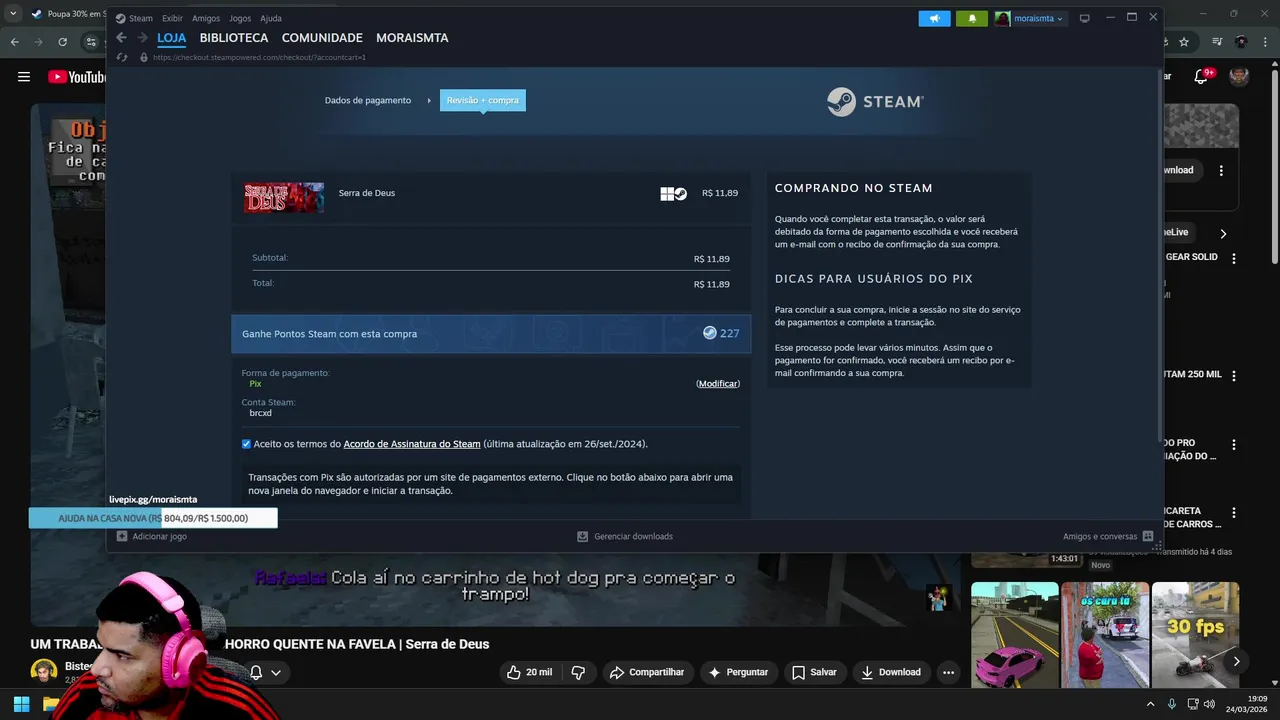Open YouTube account avatar
1280x720 pixels.
(x=1239, y=77)
